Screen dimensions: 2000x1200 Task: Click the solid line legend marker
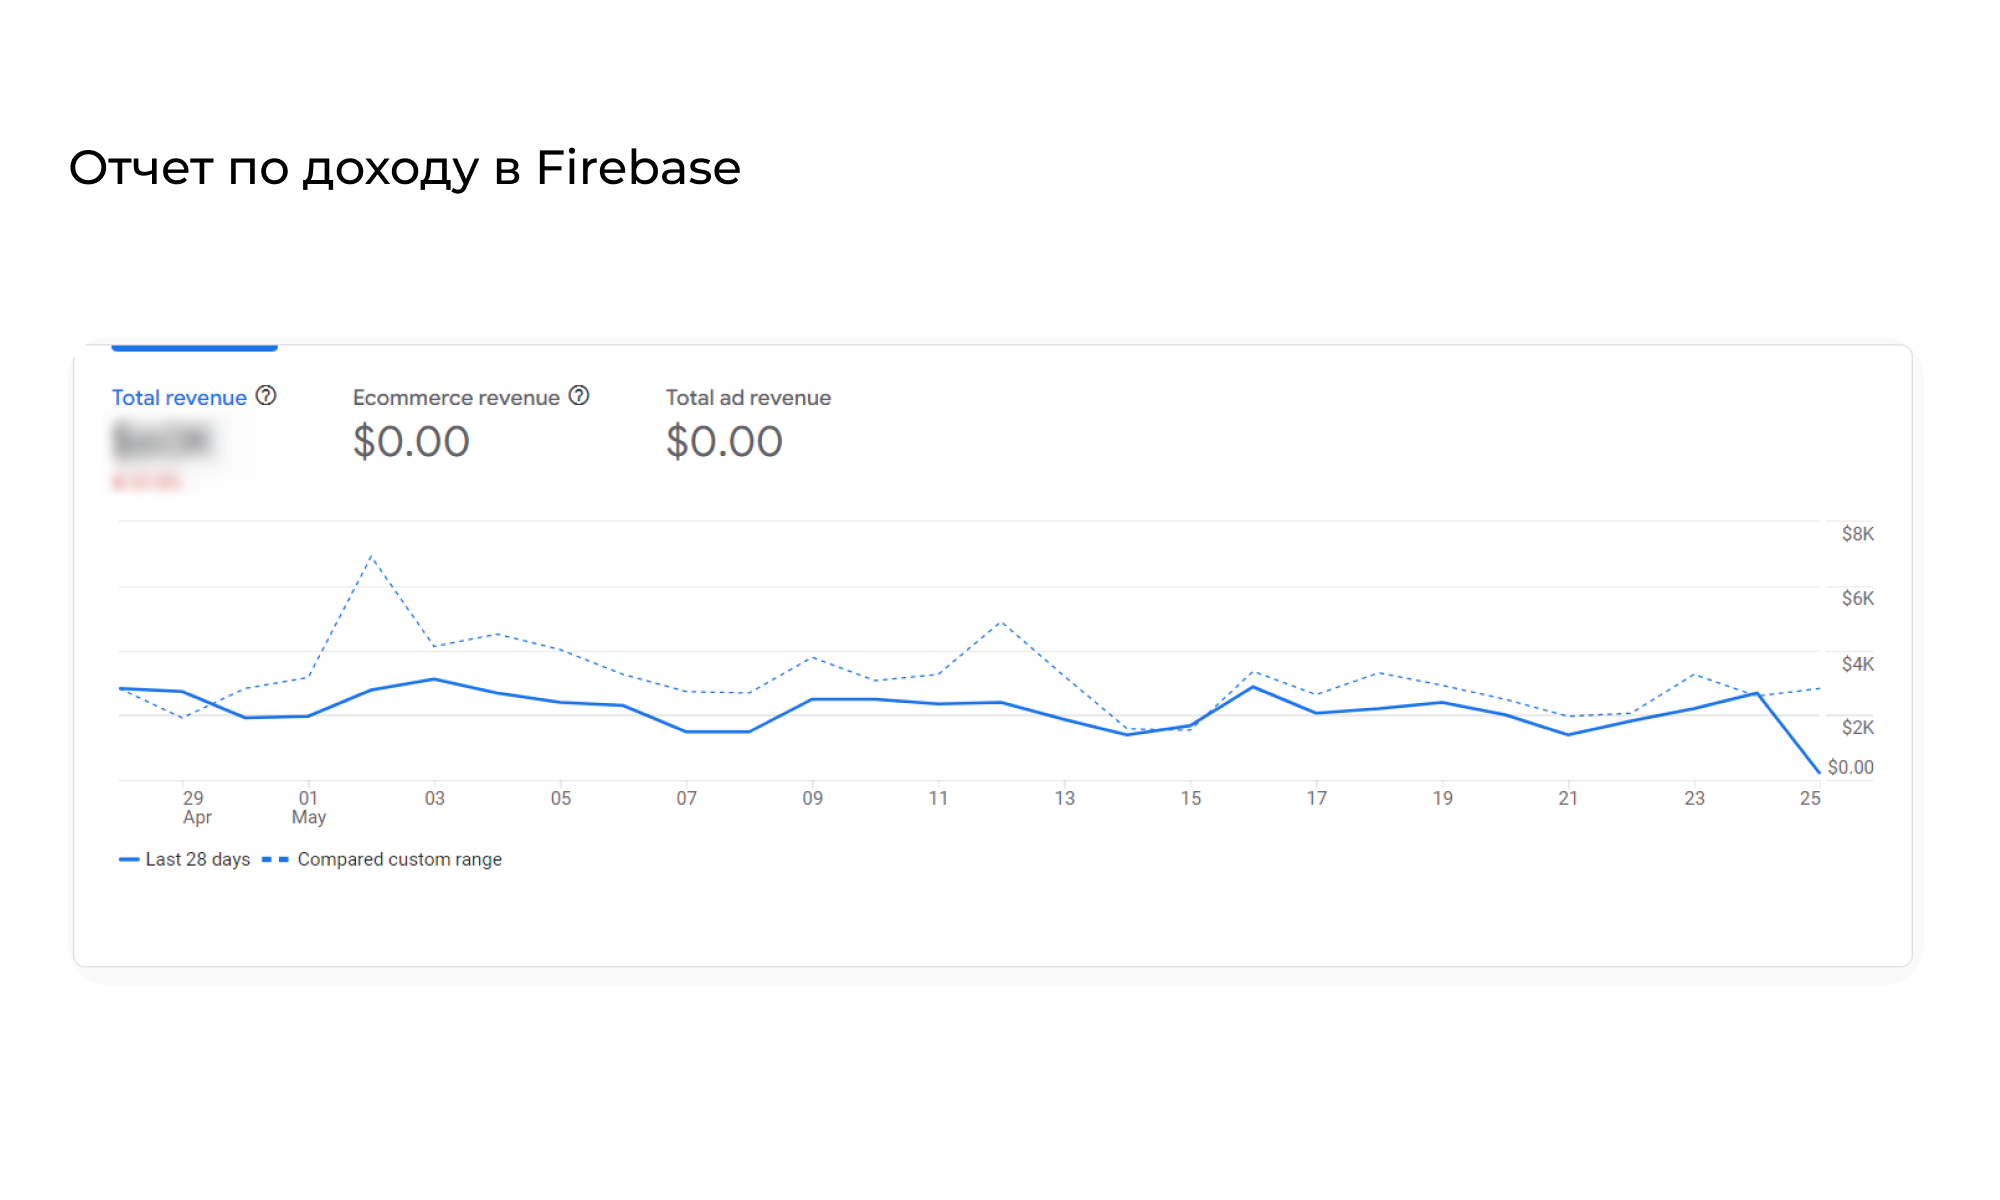pyautogui.click(x=129, y=859)
